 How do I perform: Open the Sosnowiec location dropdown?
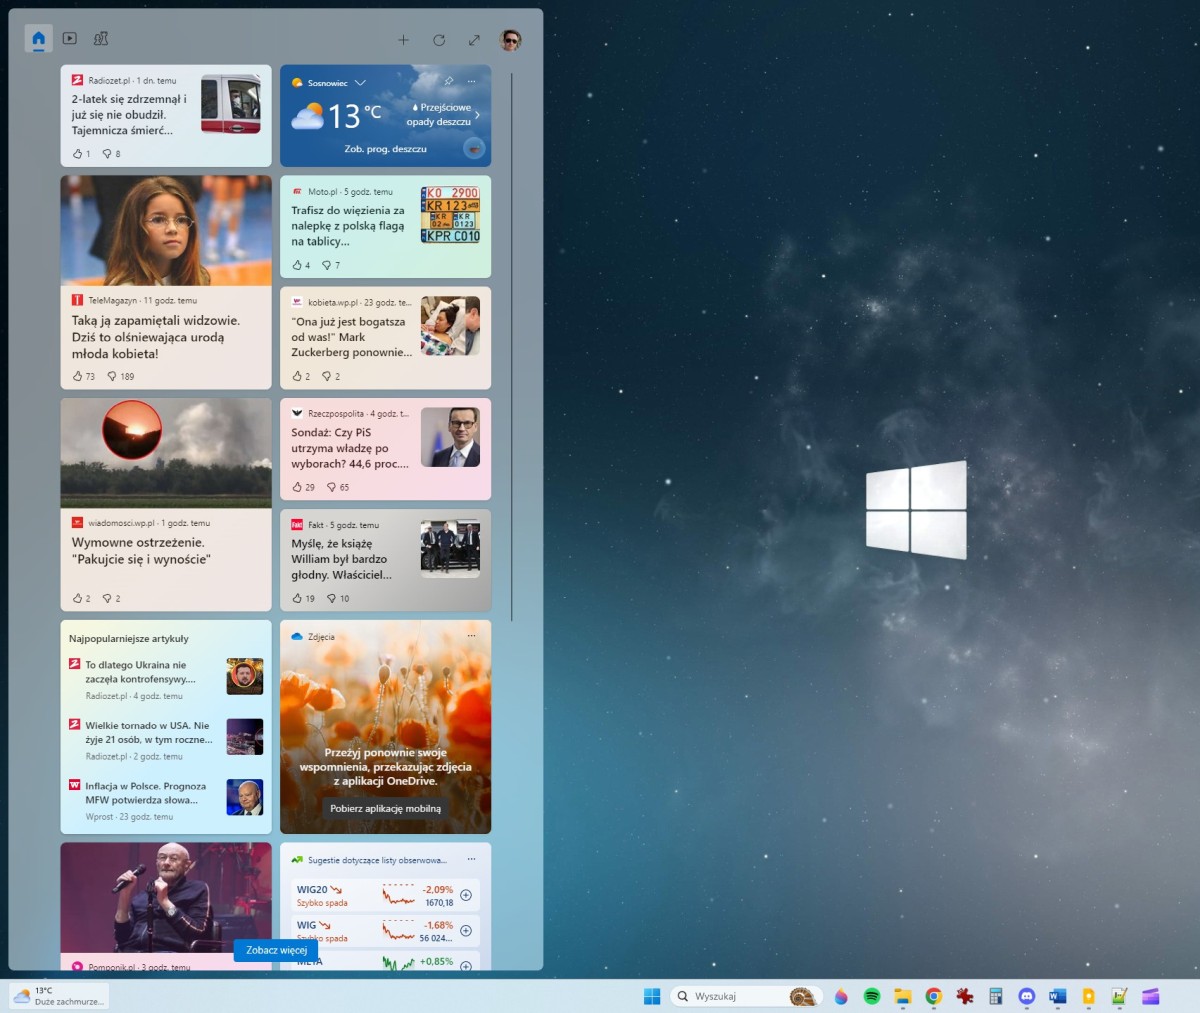359,82
